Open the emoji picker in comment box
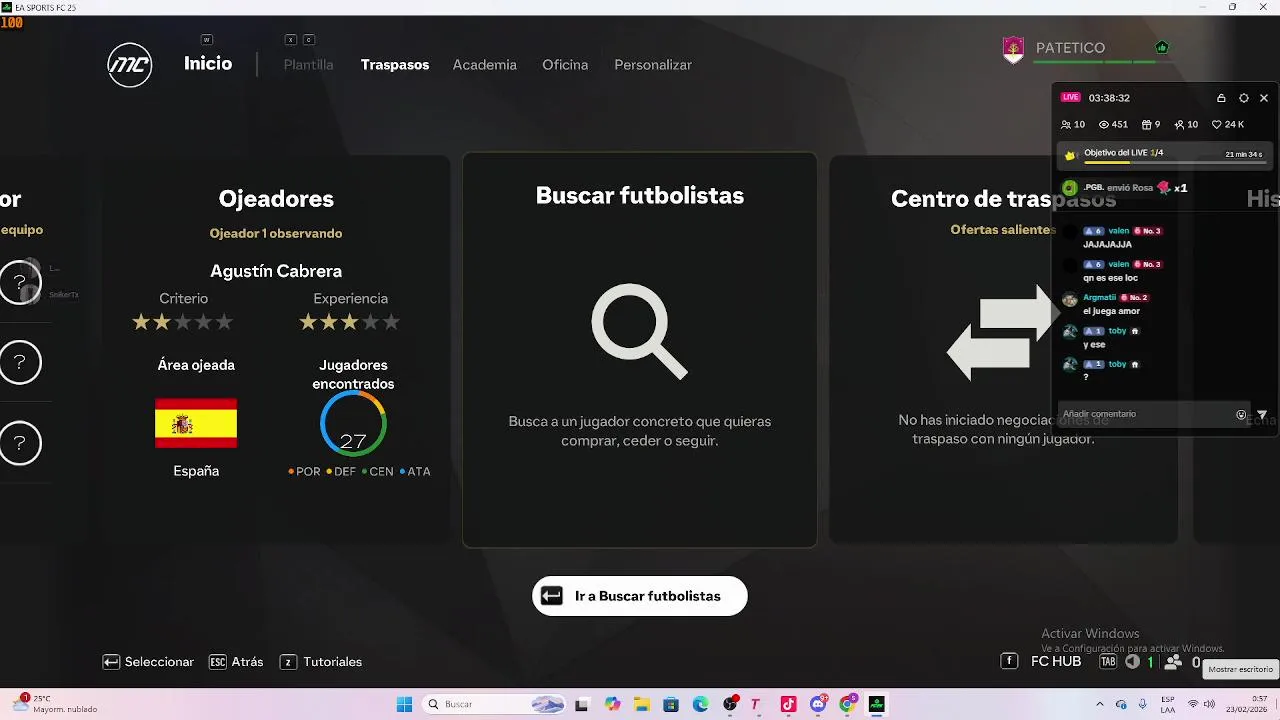 pyautogui.click(x=1241, y=415)
